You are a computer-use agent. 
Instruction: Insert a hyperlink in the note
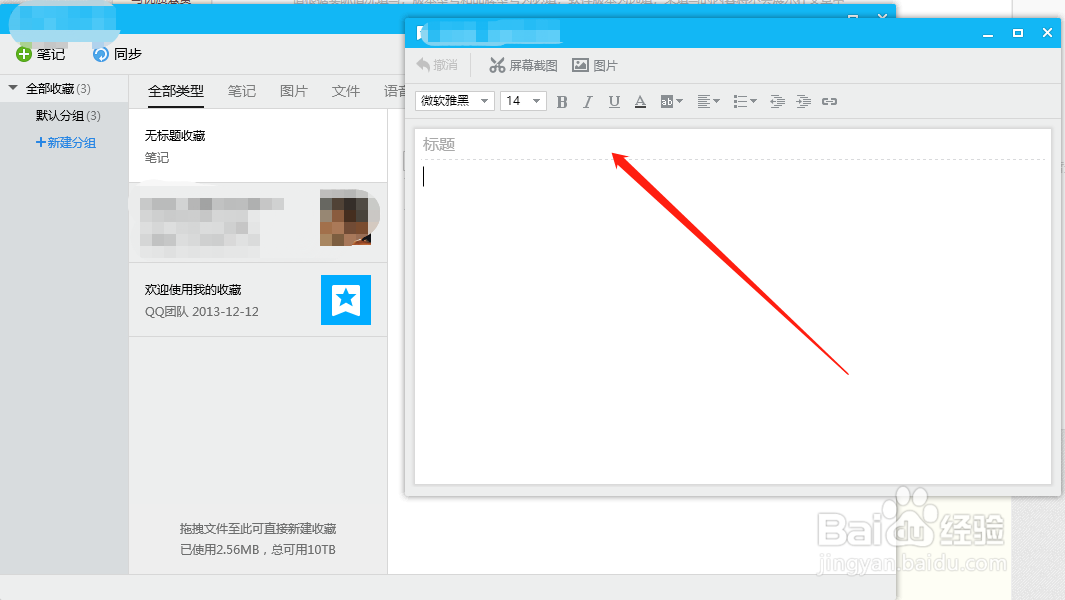829,102
